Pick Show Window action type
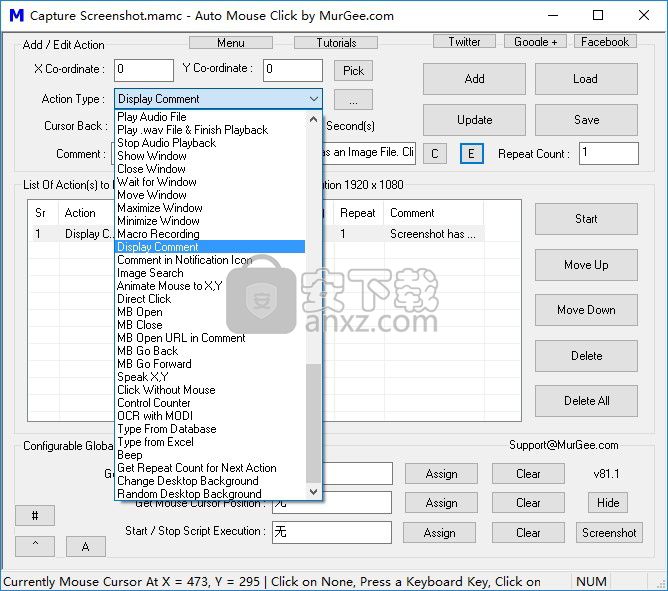Screen dimensions: 668x591 click(x=152, y=156)
